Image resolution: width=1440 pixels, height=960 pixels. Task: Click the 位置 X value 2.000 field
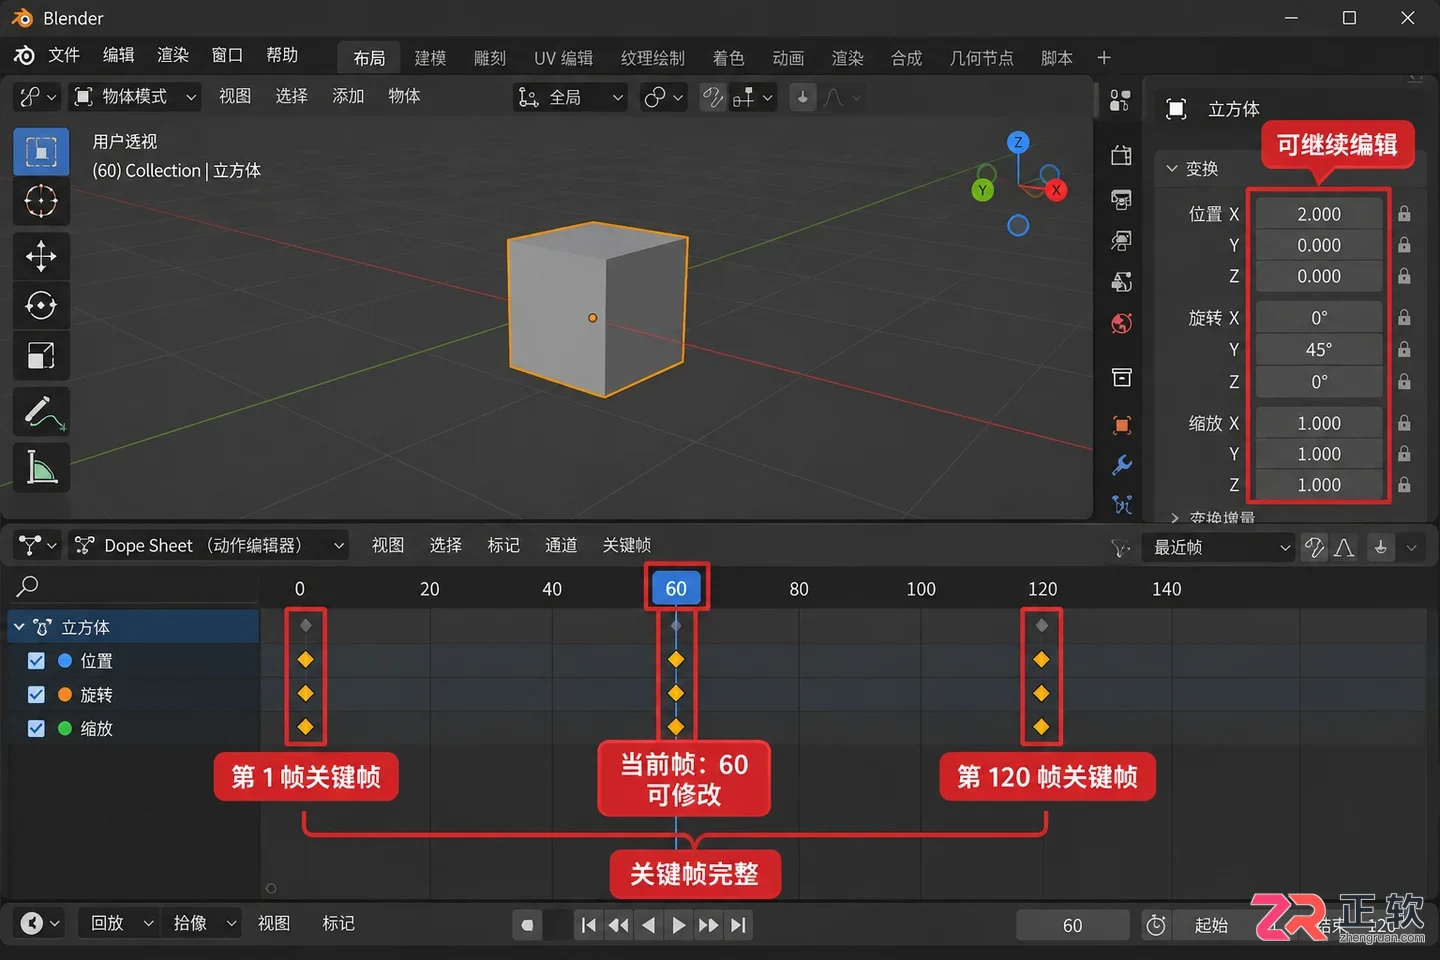(1319, 214)
